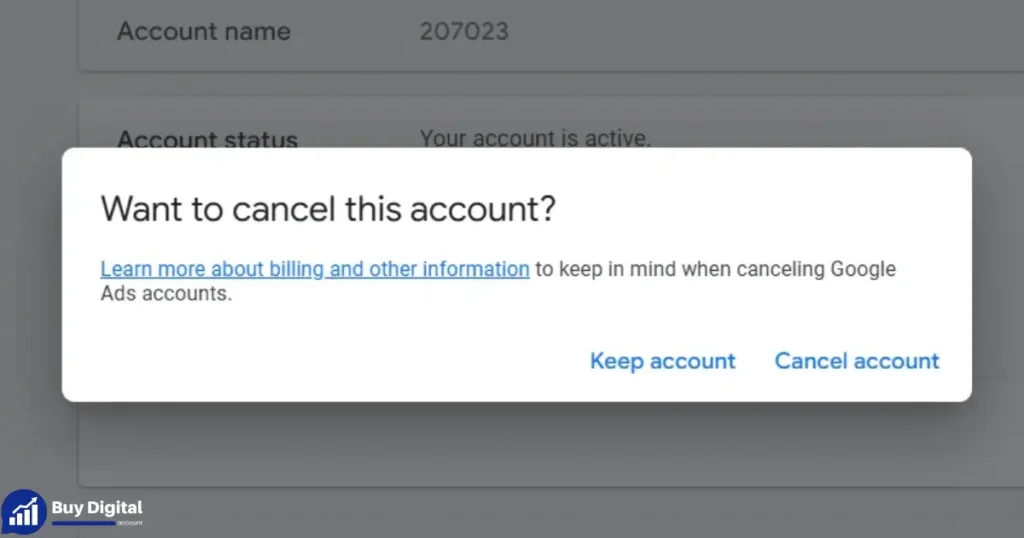Confirm with the Cancel account button

857,361
